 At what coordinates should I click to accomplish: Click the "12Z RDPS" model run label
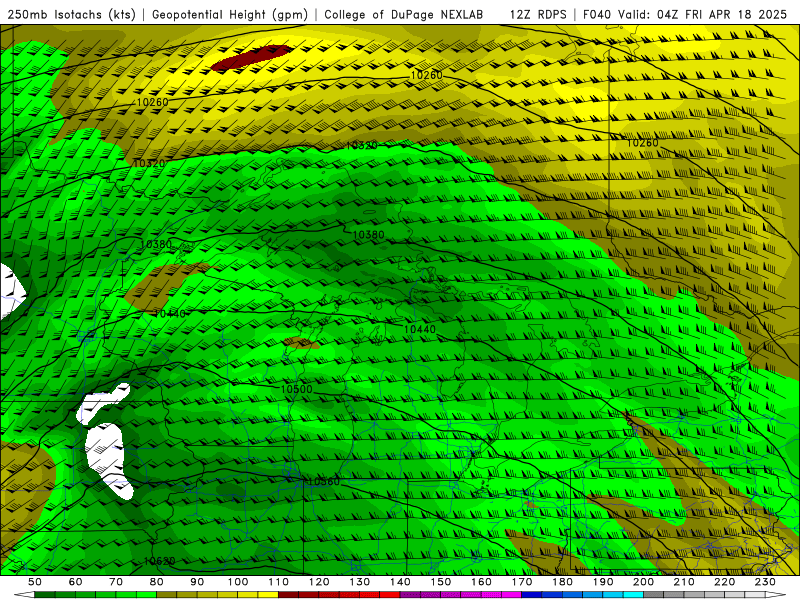pos(538,15)
